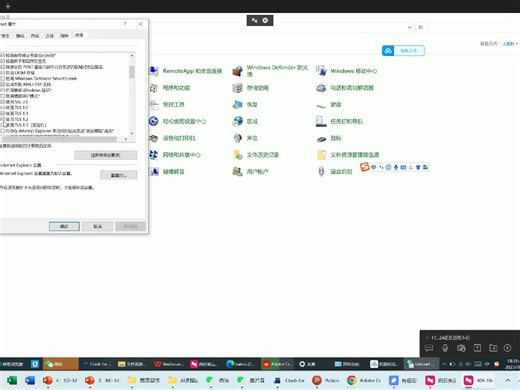
Task: Toggle the 使用 SSL 3.0 checkbox
Action: click(x=2, y=102)
